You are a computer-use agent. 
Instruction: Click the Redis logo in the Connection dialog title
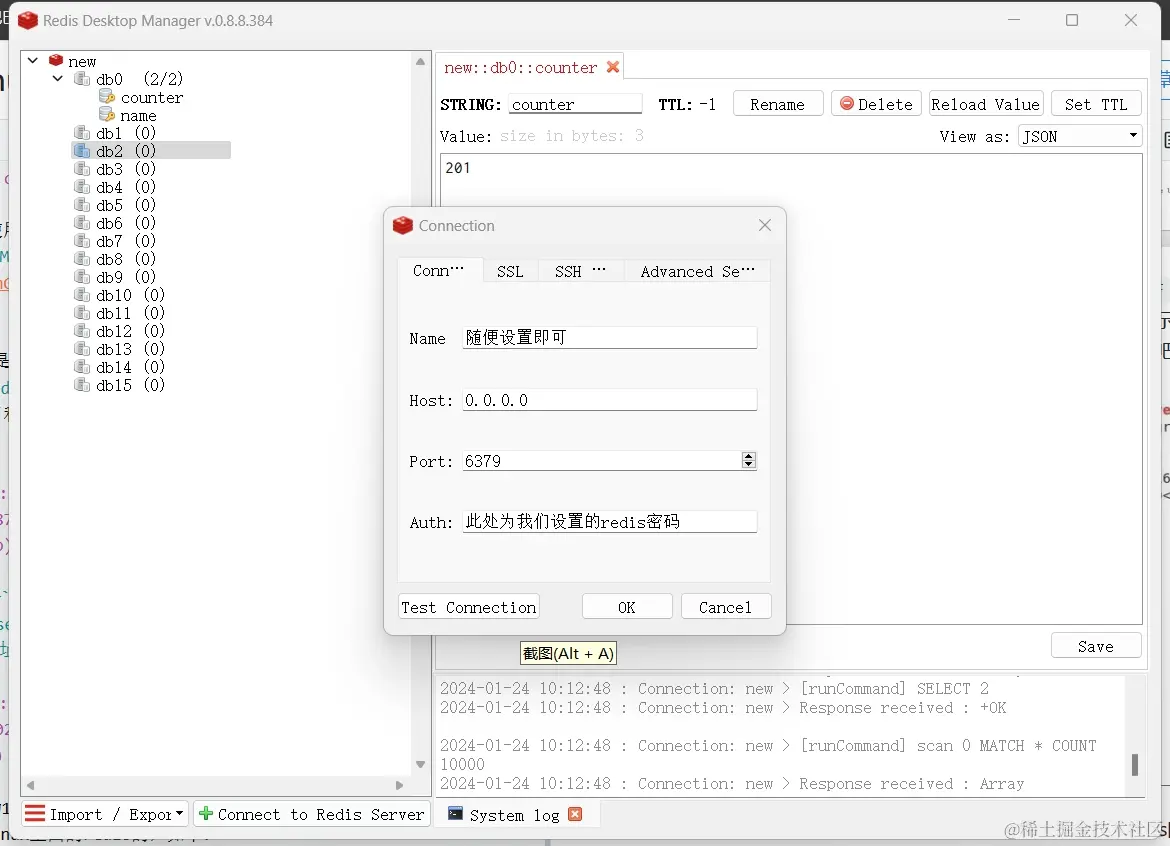click(x=402, y=226)
